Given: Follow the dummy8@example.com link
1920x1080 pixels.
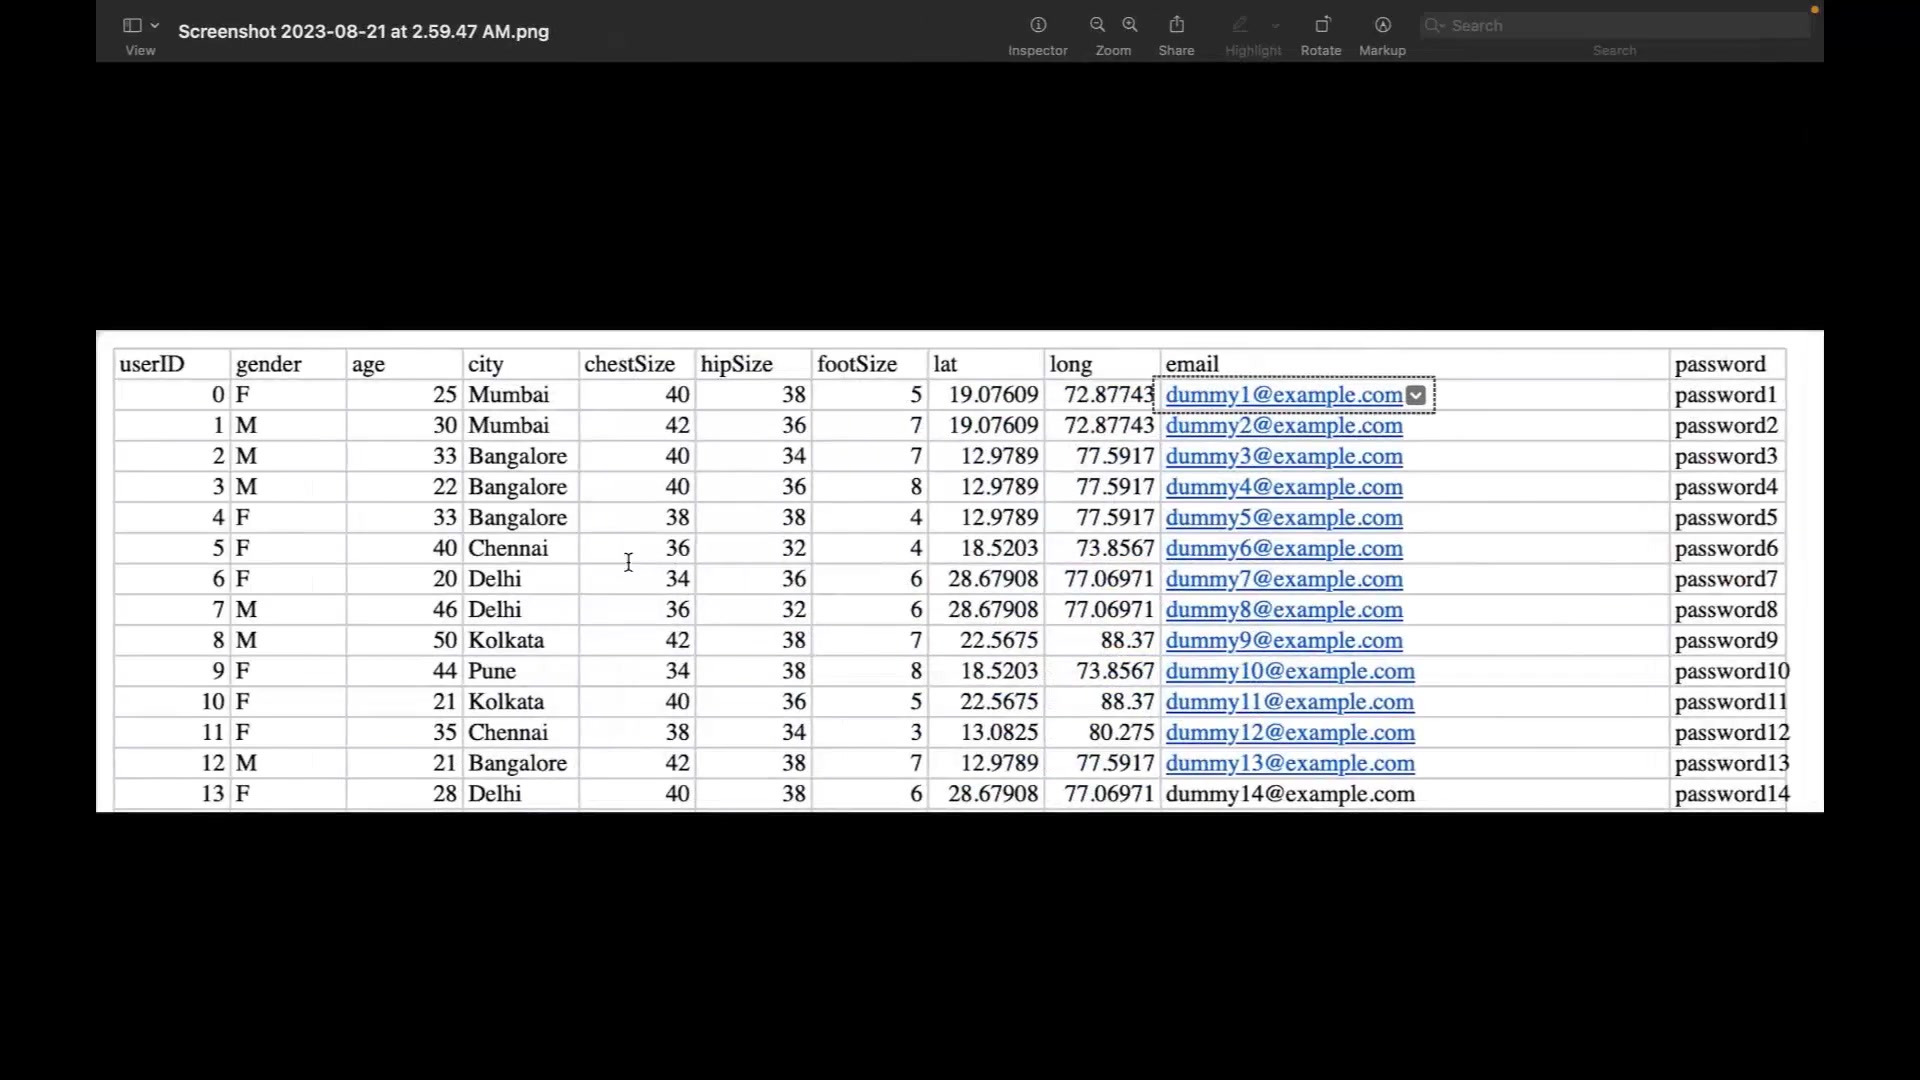Looking at the screenshot, I should click(1284, 610).
